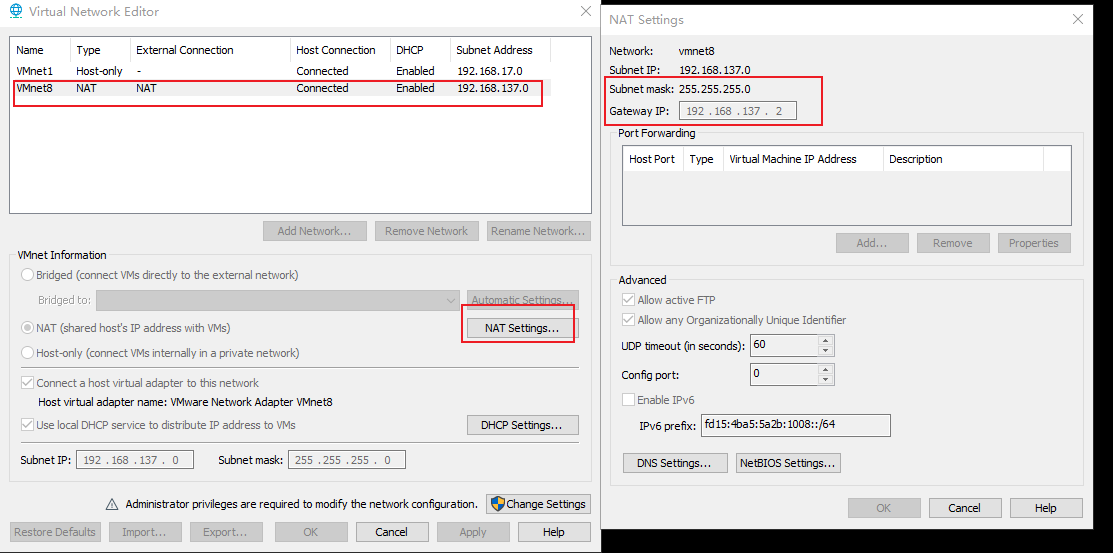This screenshot has width=1113, height=553.
Task: Open DNS Settings in NAT Settings
Action: pos(675,463)
